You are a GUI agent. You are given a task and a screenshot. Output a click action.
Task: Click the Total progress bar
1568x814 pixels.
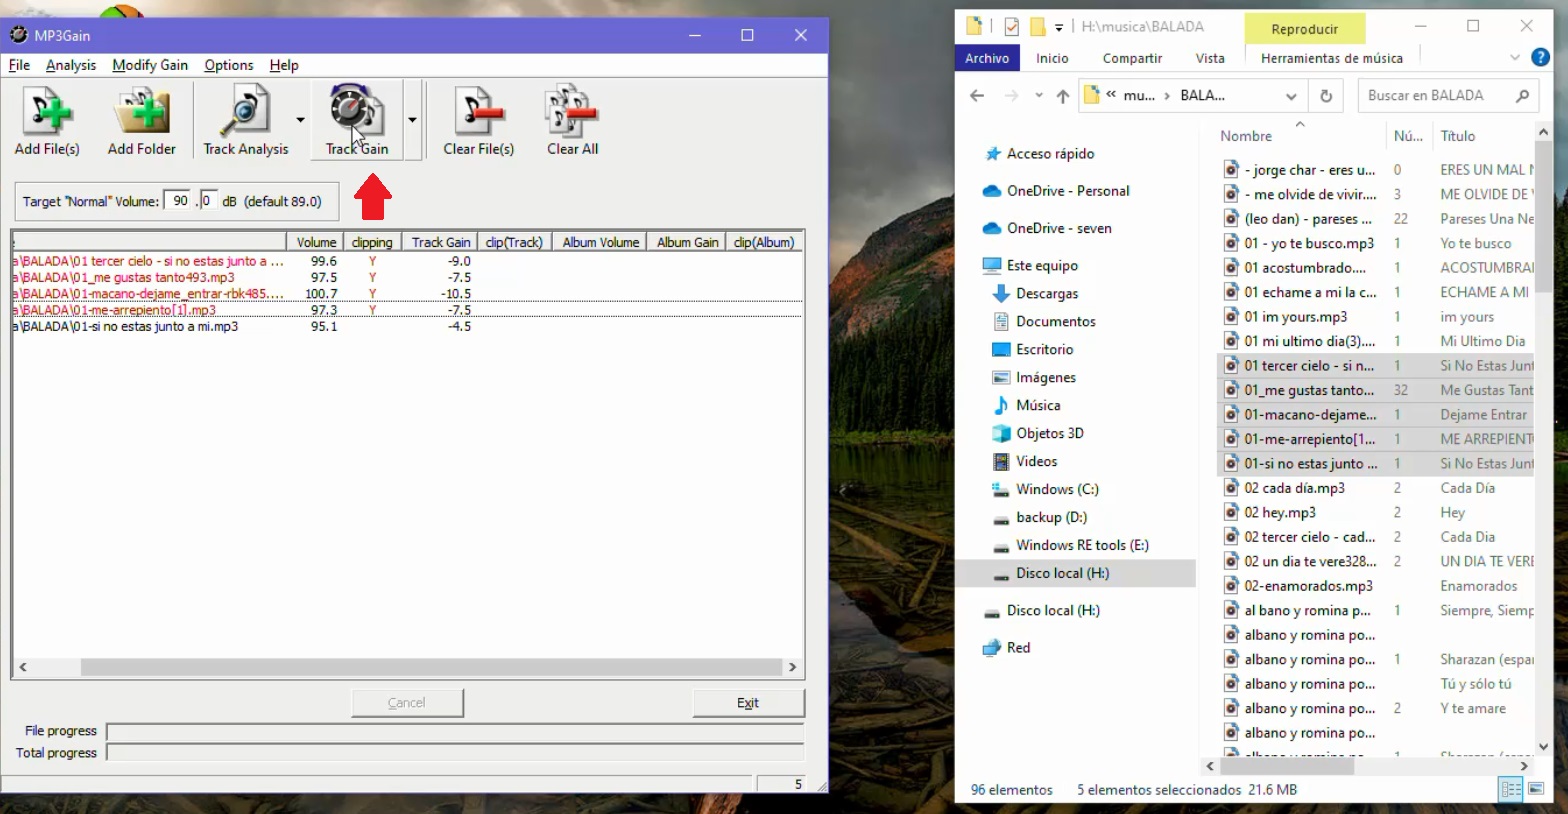click(x=455, y=753)
